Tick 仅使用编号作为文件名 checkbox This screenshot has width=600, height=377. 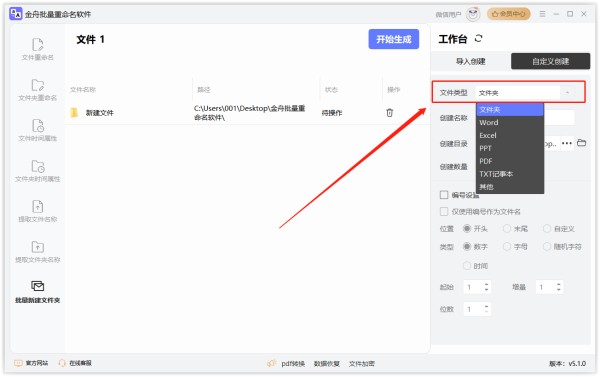pyautogui.click(x=444, y=211)
